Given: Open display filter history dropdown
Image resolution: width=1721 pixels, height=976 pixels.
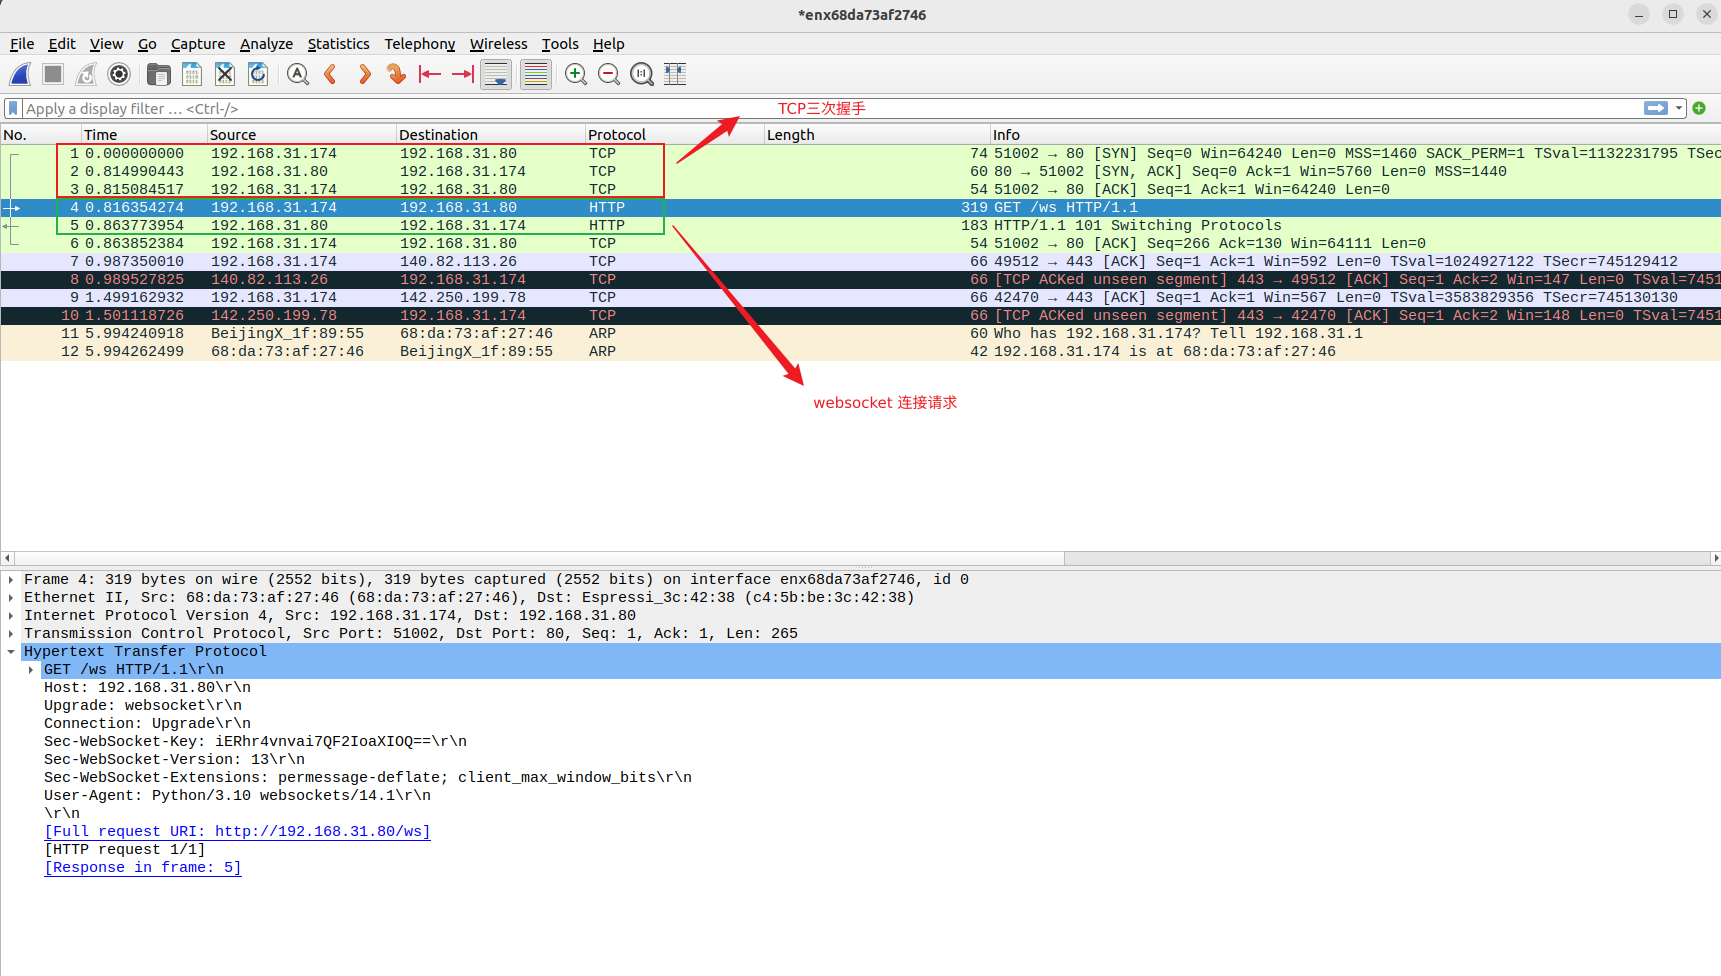Looking at the screenshot, I should tap(1679, 108).
